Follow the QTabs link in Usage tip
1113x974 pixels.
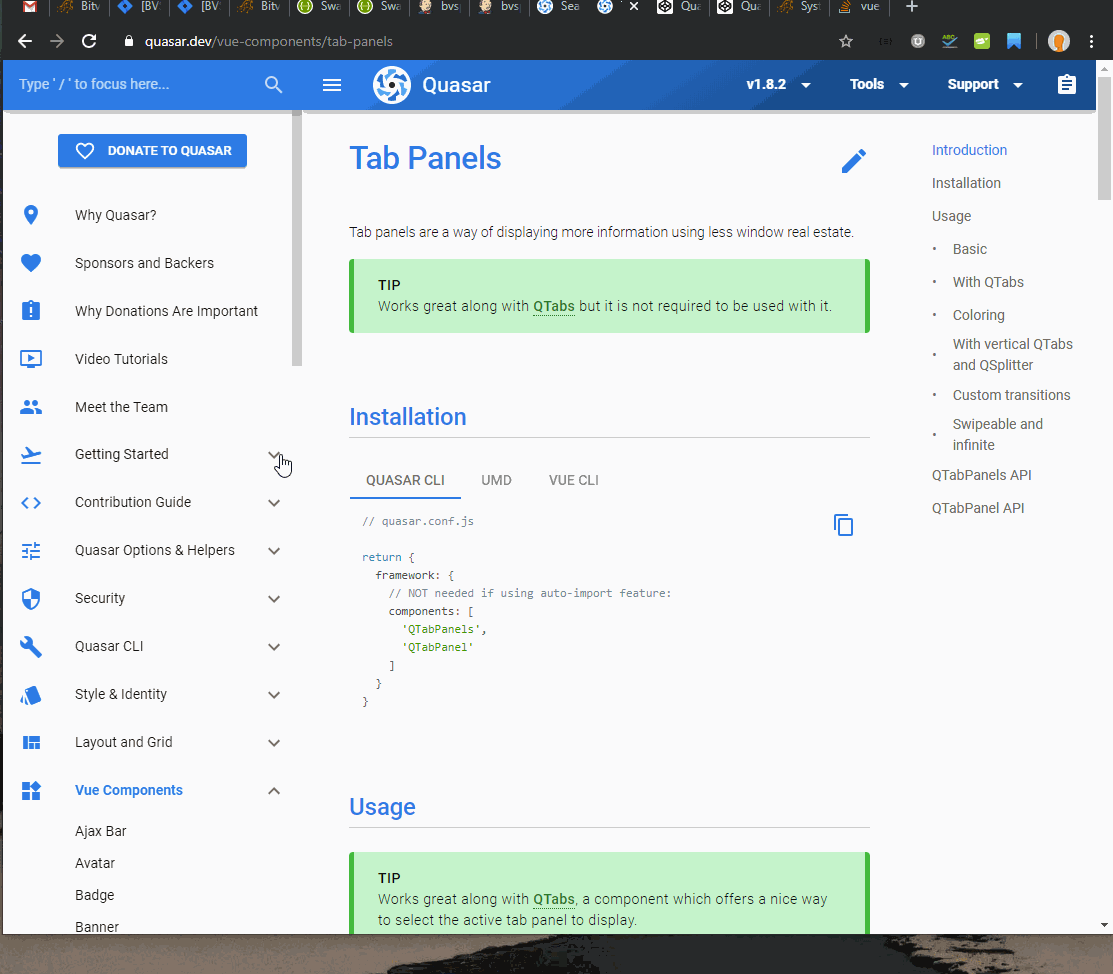[x=554, y=899]
